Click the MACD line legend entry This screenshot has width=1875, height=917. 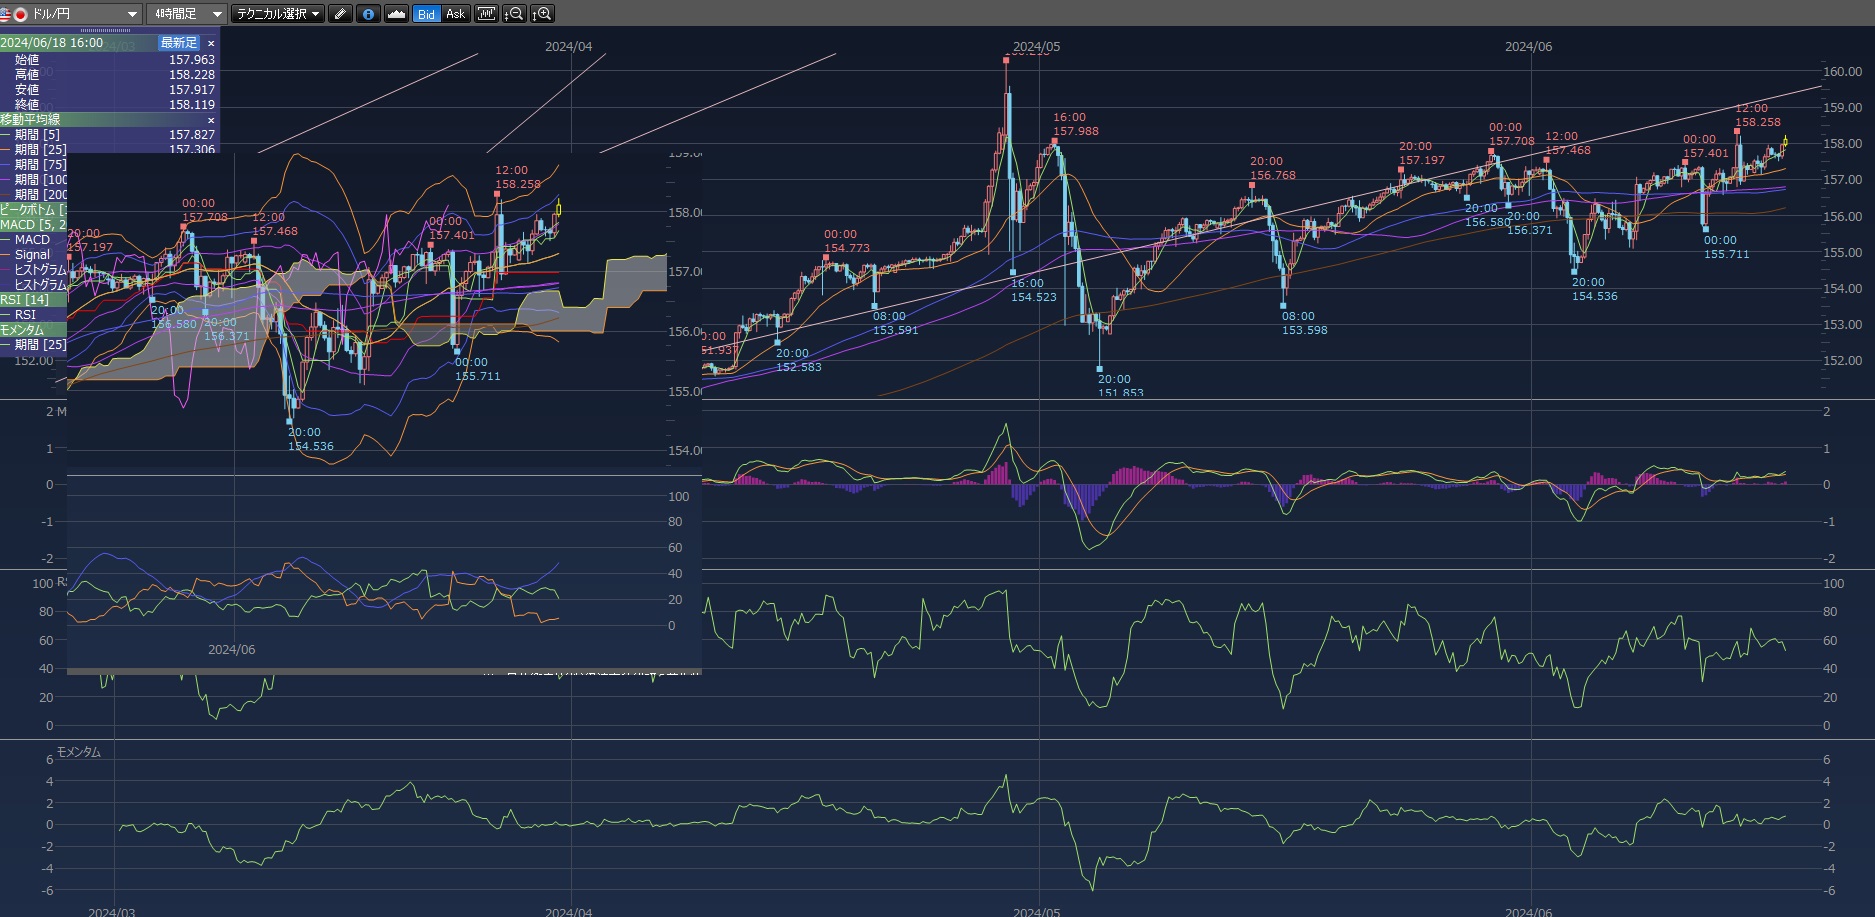[x=32, y=240]
